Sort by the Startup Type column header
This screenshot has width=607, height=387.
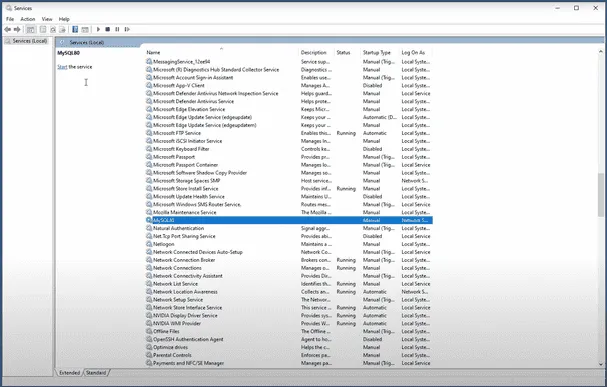pyautogui.click(x=380, y=52)
